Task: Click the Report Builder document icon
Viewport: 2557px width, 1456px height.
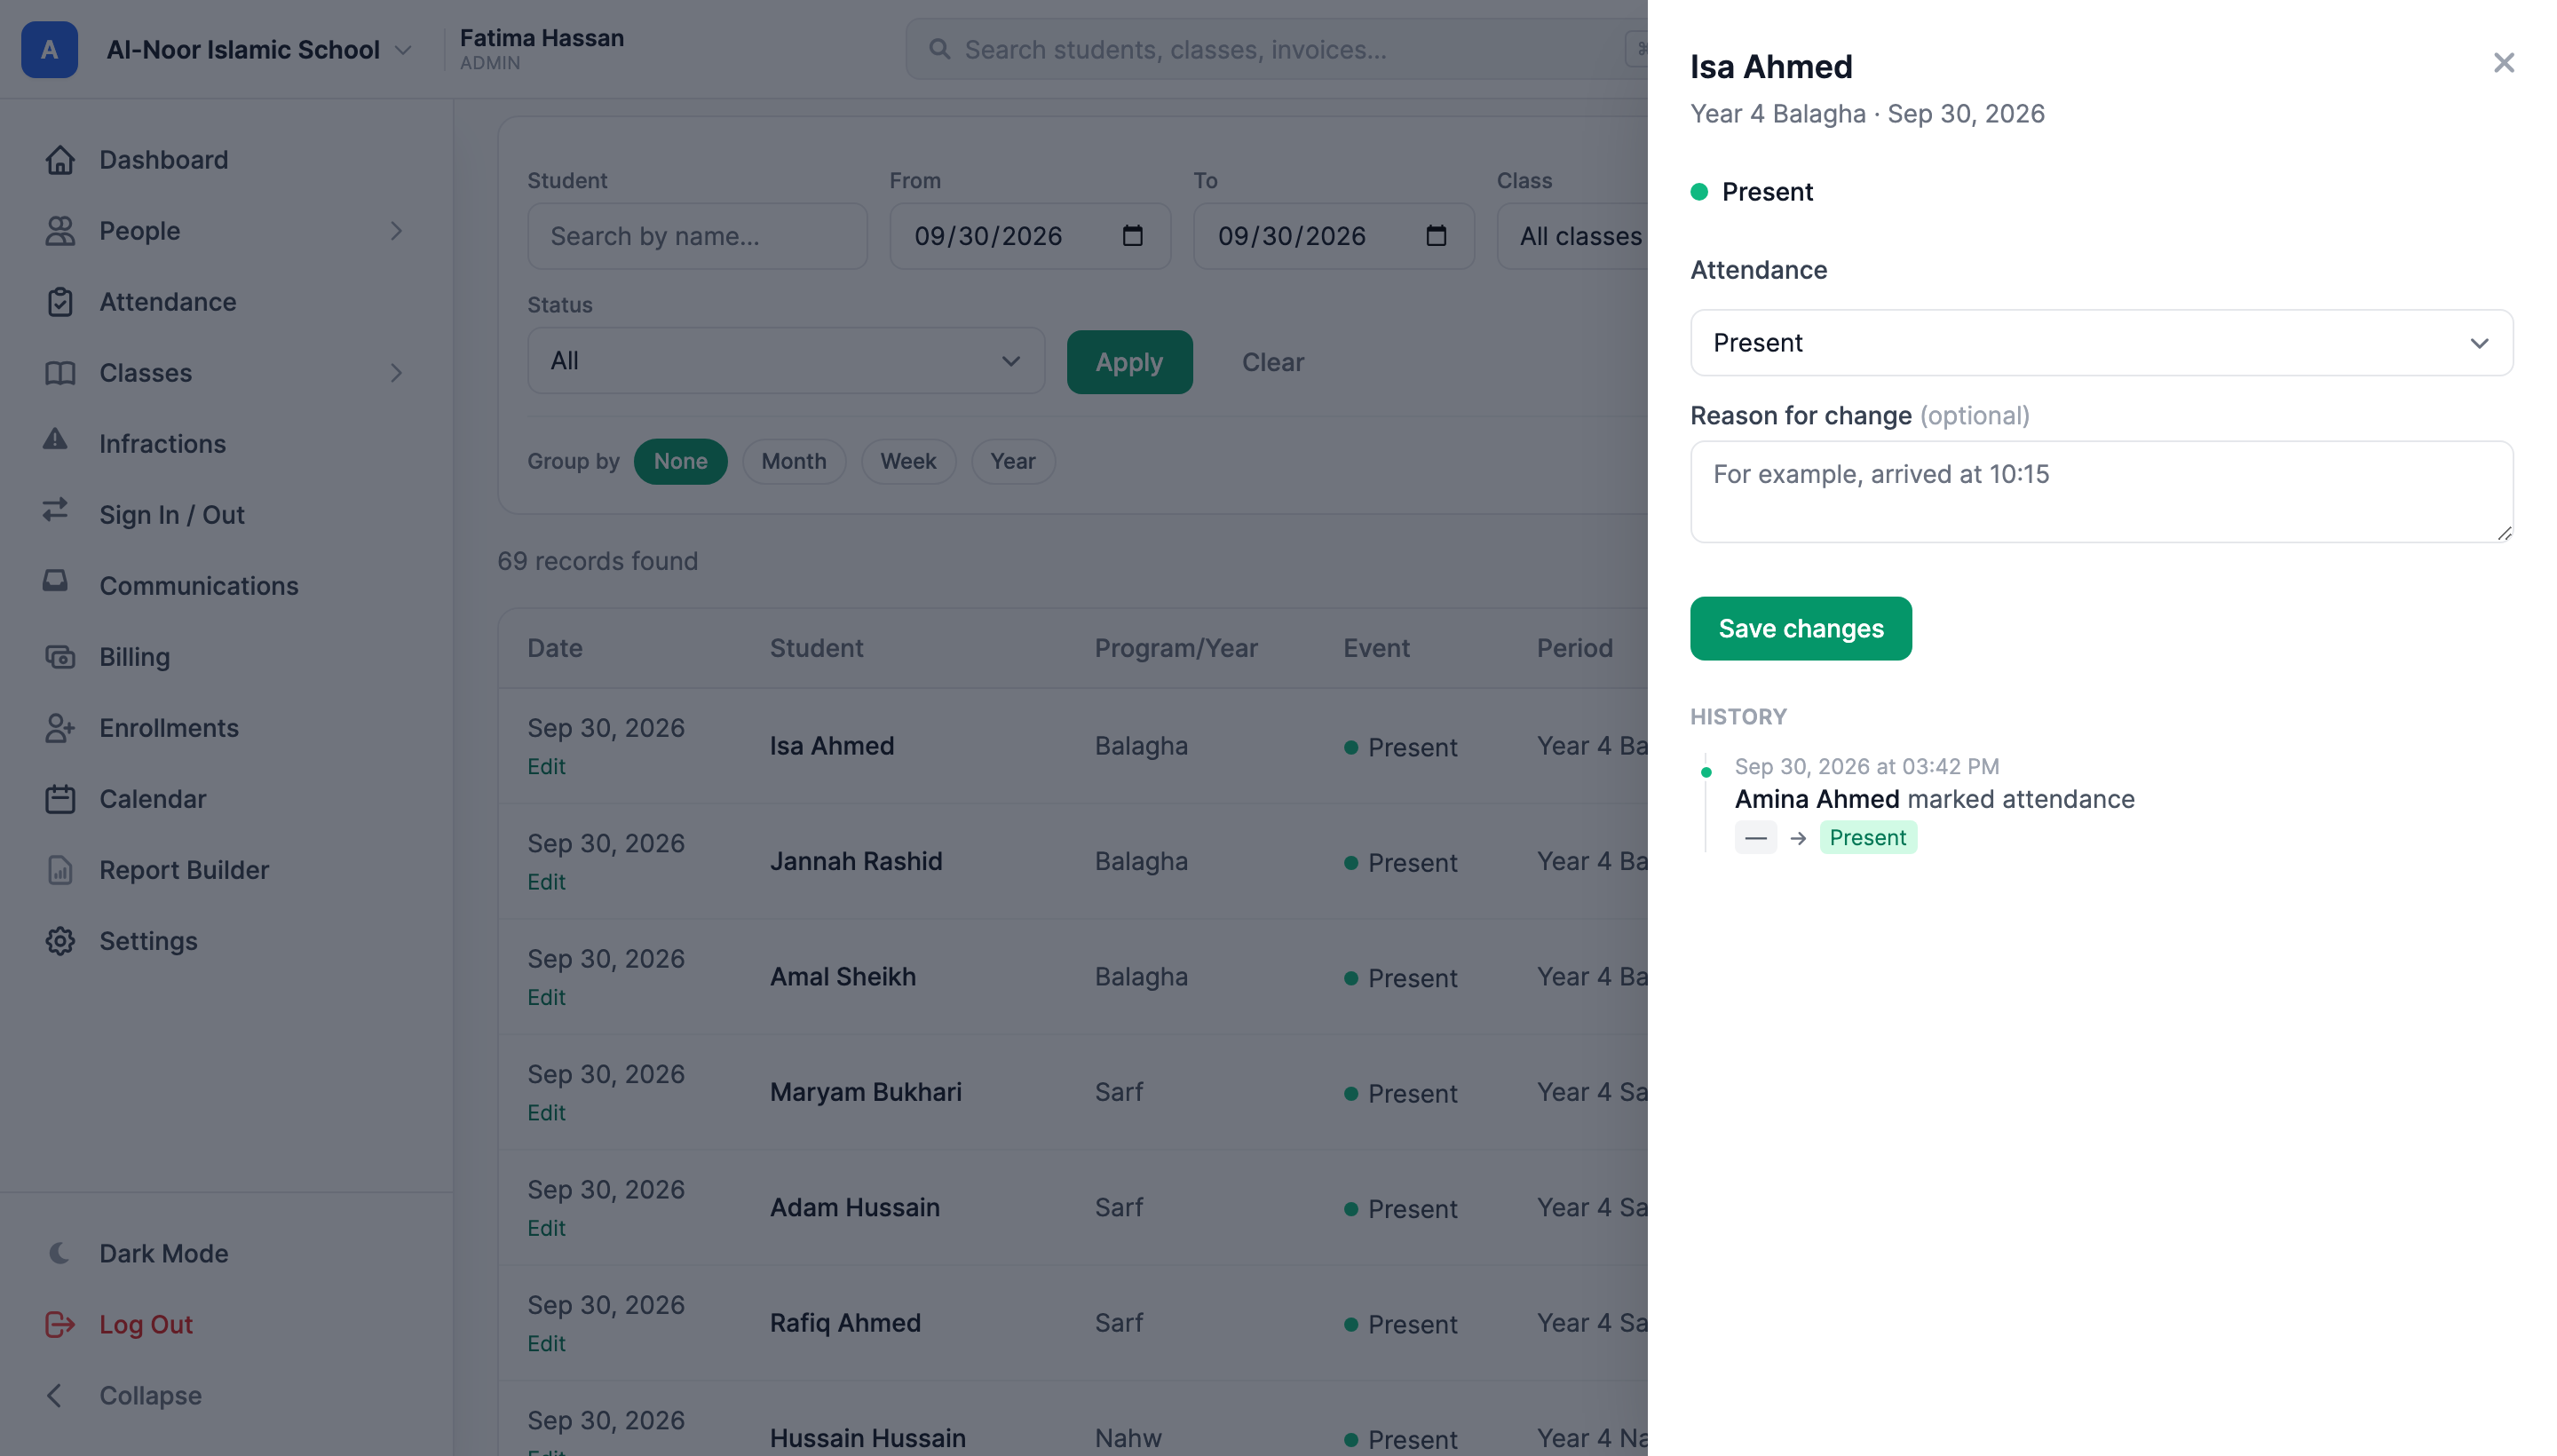Action: click(x=60, y=870)
